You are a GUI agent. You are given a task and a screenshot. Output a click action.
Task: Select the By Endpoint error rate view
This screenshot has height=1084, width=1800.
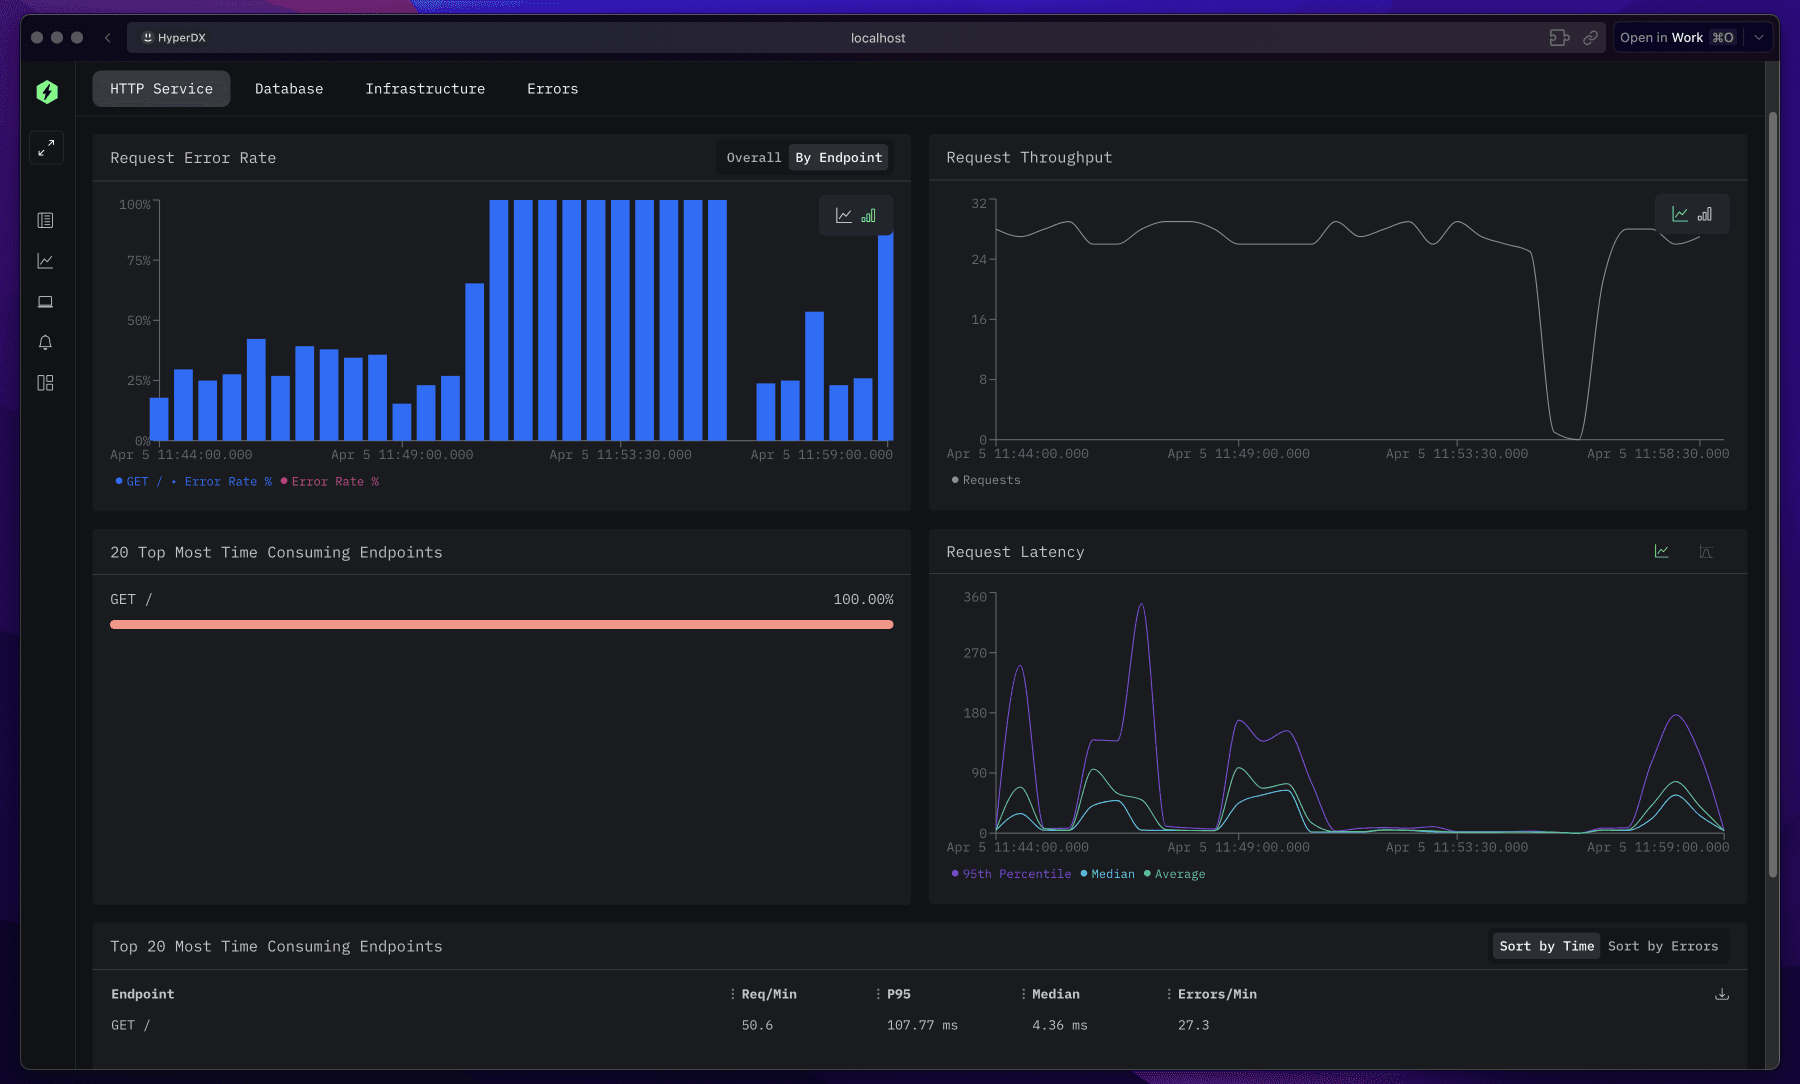tap(839, 158)
